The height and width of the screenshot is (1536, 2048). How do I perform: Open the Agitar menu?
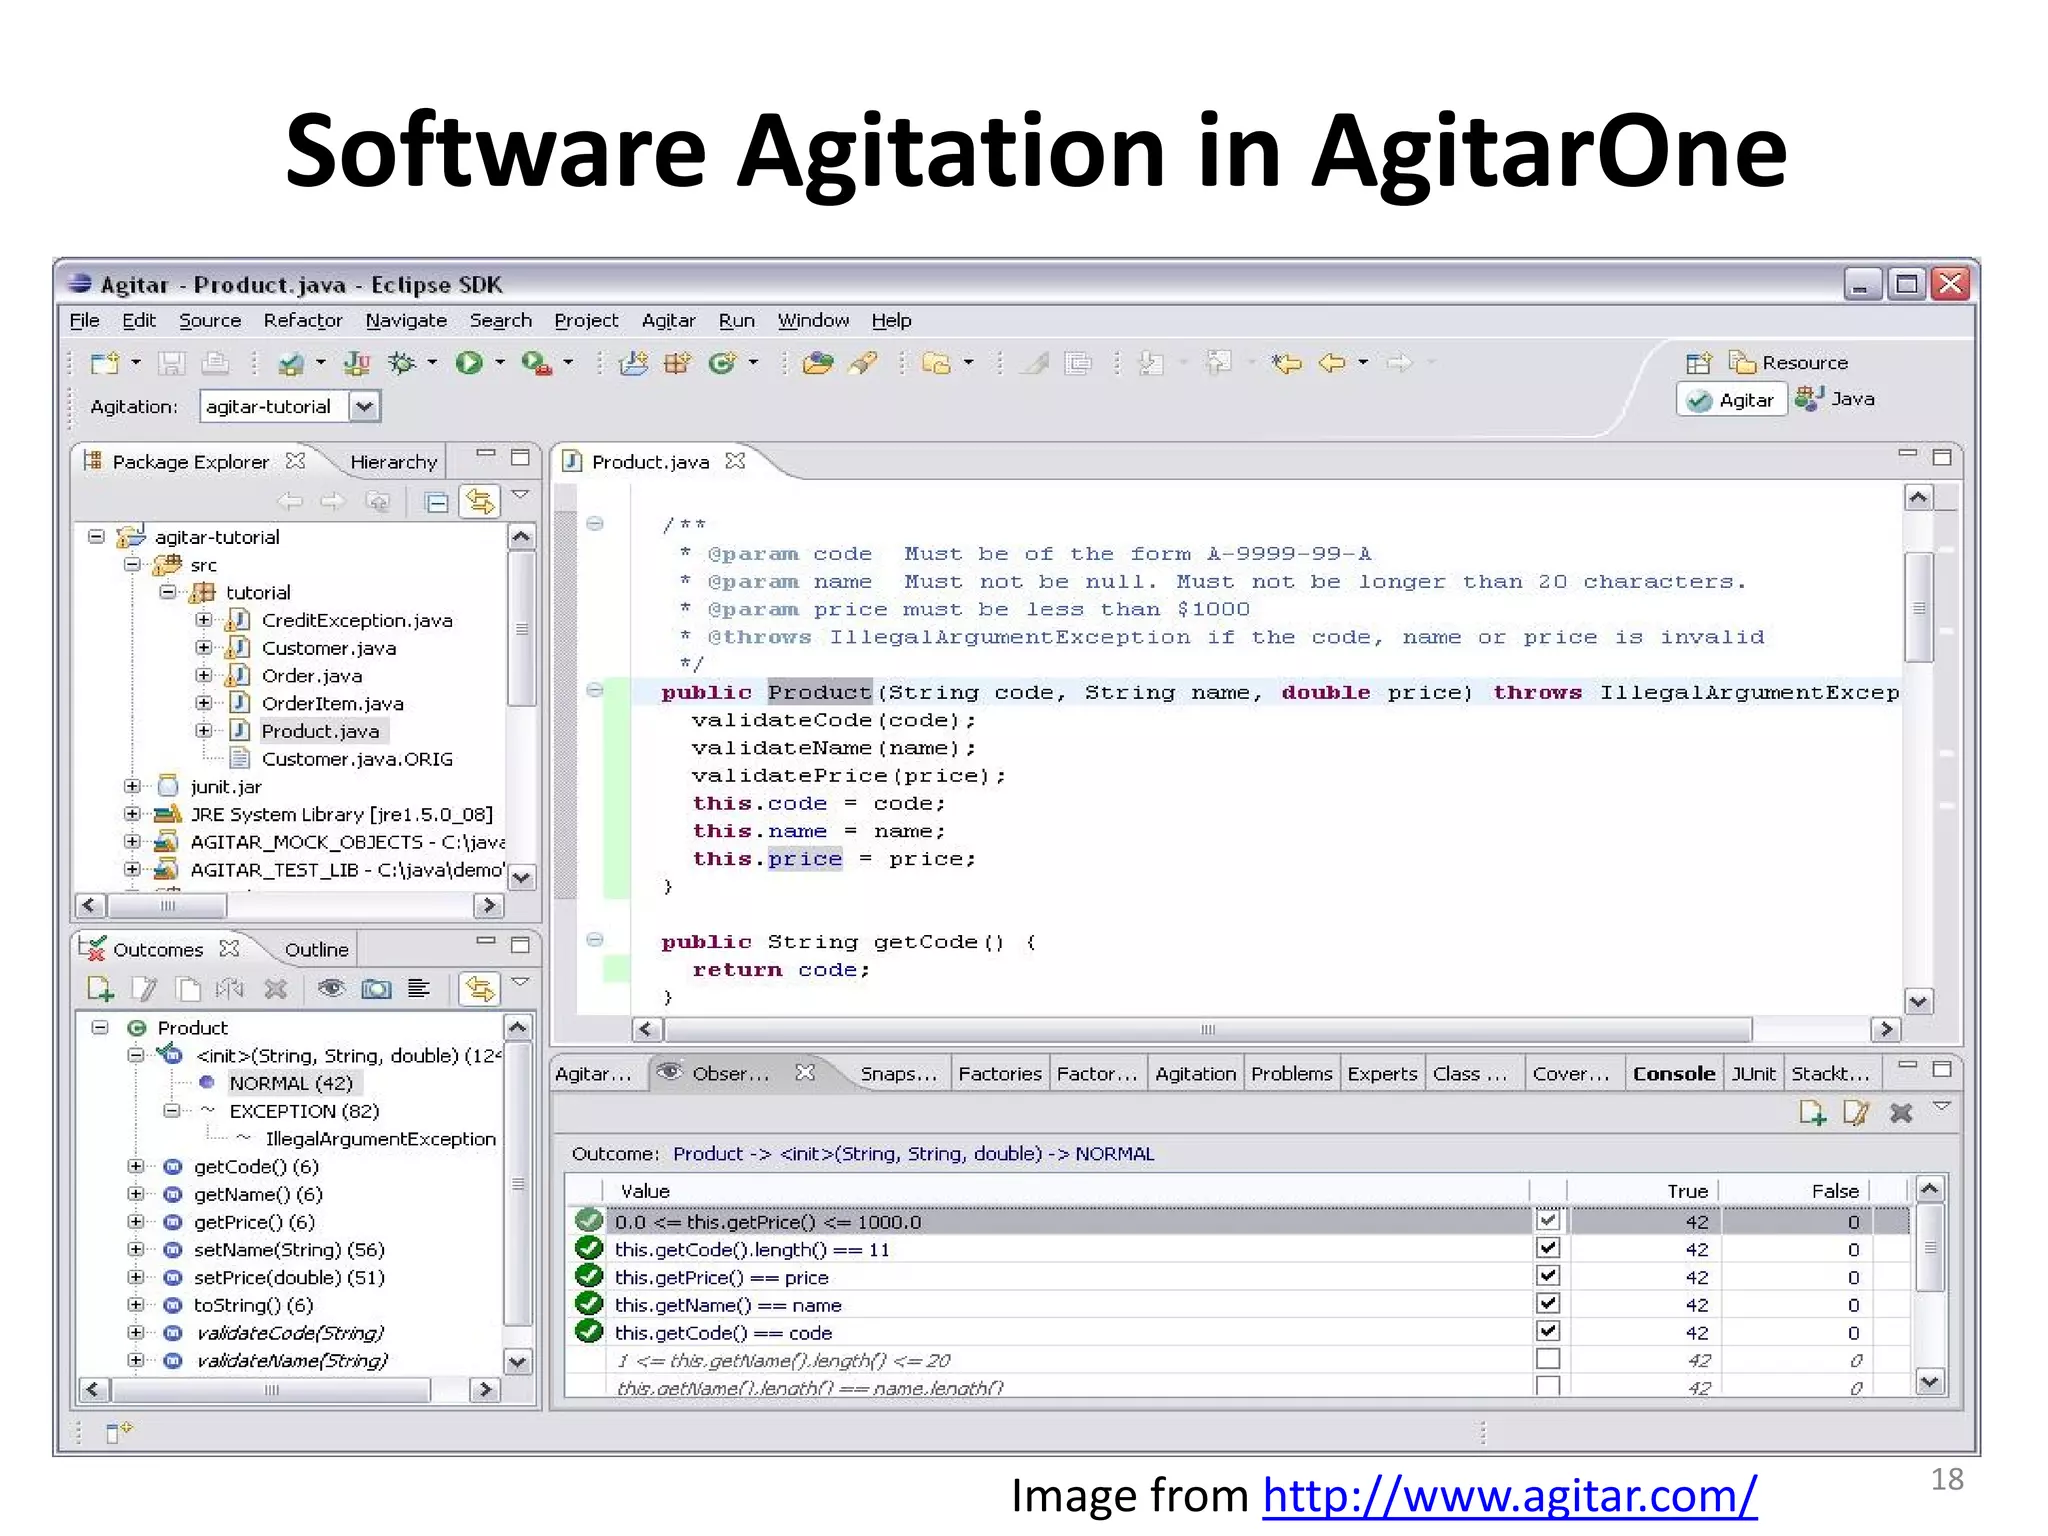668,321
